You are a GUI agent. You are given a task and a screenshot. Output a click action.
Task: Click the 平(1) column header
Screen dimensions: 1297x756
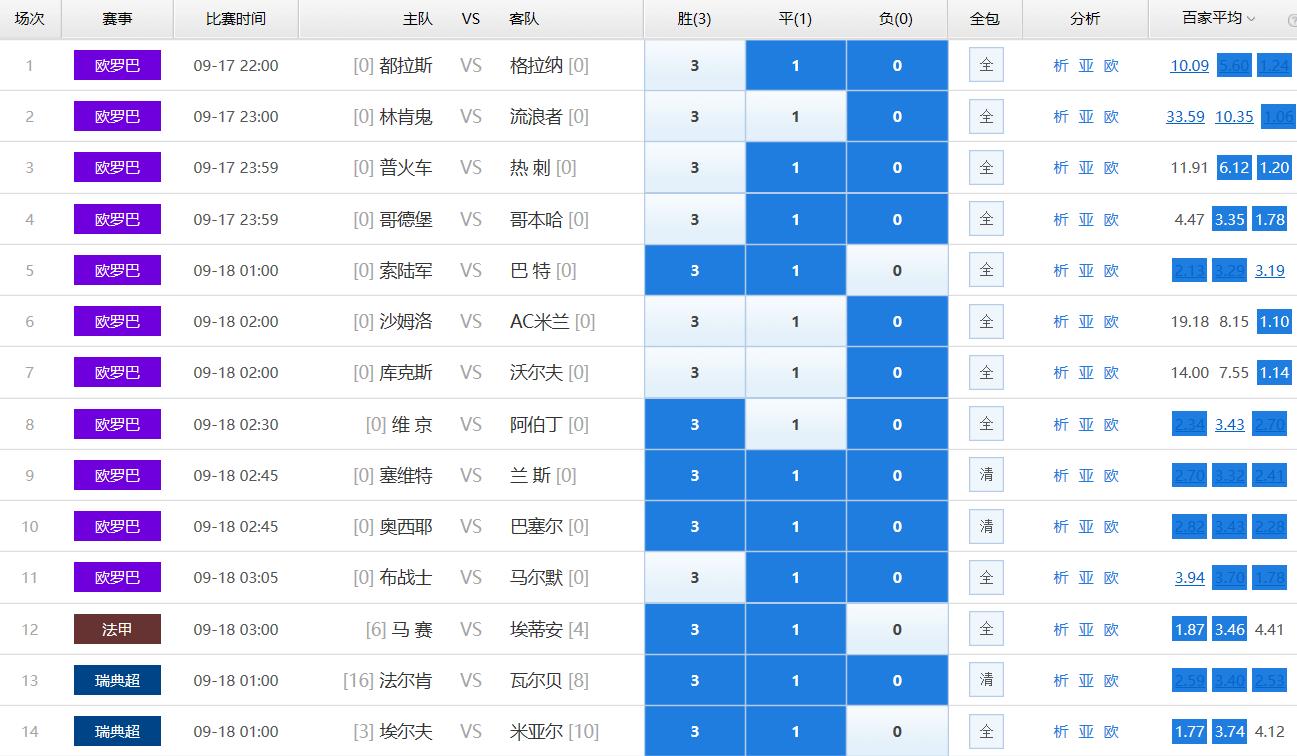795,19
